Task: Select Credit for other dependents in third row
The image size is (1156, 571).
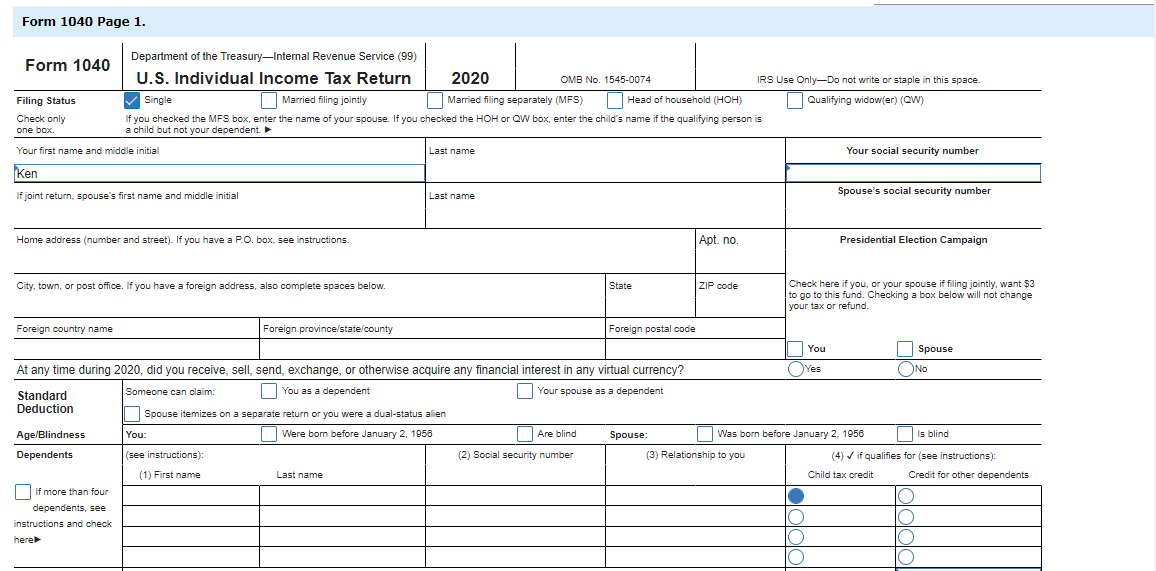Action: [x=905, y=536]
